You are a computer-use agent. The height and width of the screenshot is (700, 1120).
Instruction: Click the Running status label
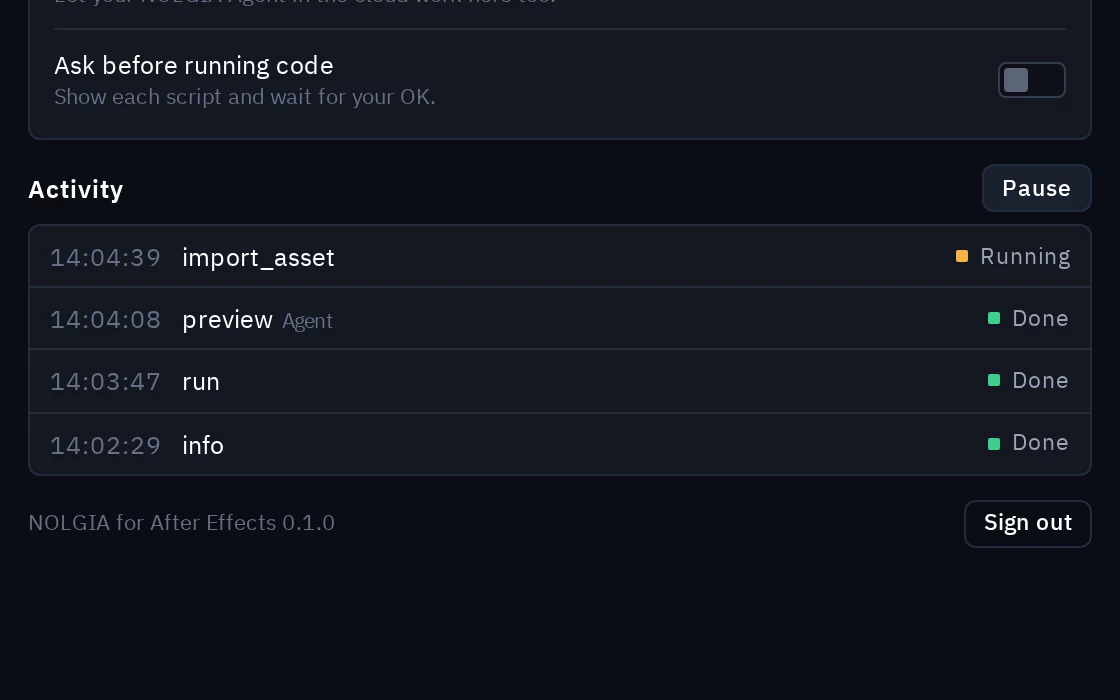pos(1025,256)
